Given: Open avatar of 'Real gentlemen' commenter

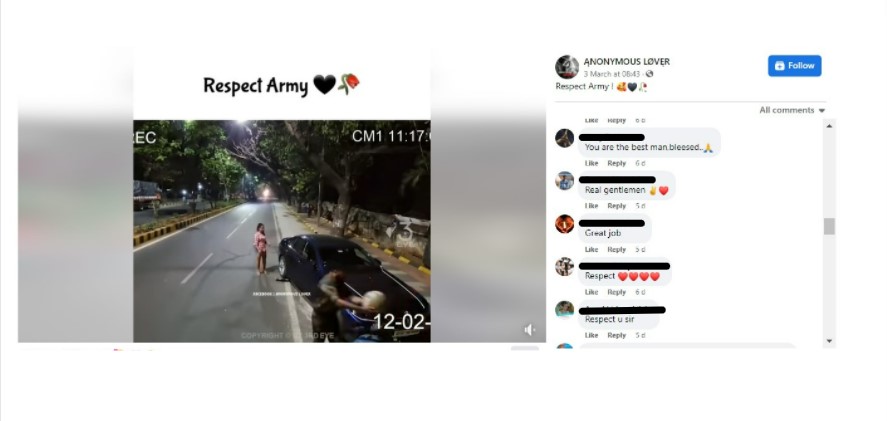Looking at the screenshot, I should (565, 181).
